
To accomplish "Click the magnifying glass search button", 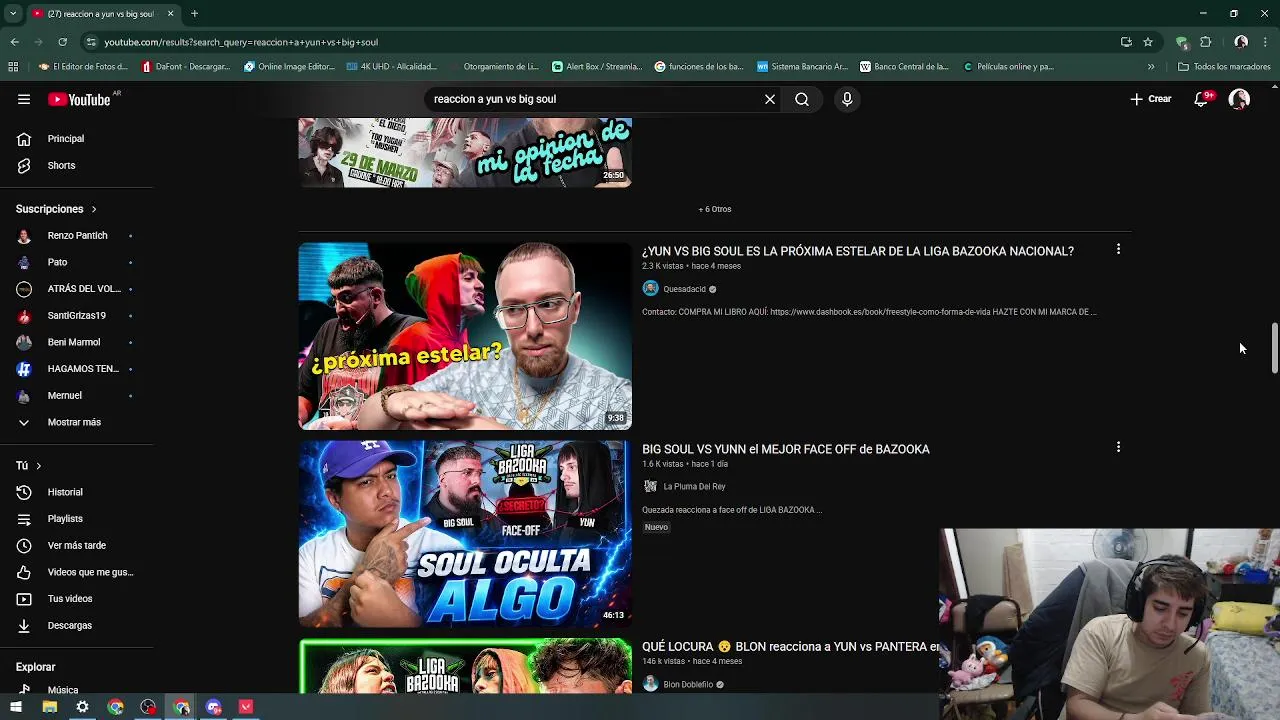I will (x=802, y=99).
